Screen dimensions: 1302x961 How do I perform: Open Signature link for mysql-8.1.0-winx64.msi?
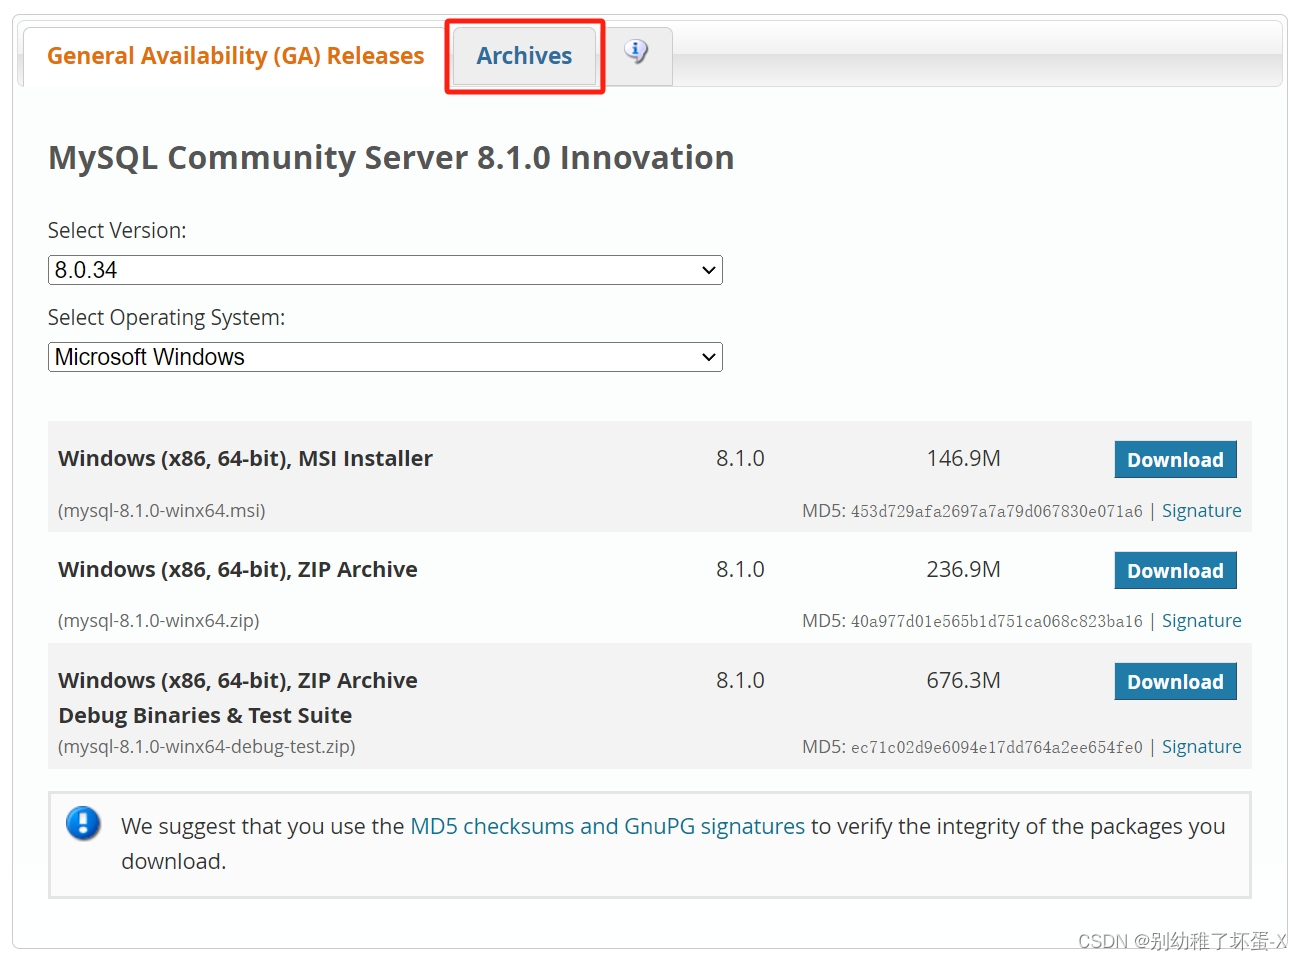click(1201, 510)
